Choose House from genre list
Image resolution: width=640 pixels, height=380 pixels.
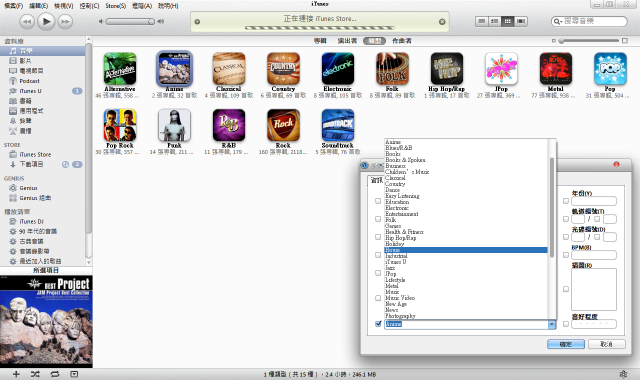pyautogui.click(x=466, y=250)
